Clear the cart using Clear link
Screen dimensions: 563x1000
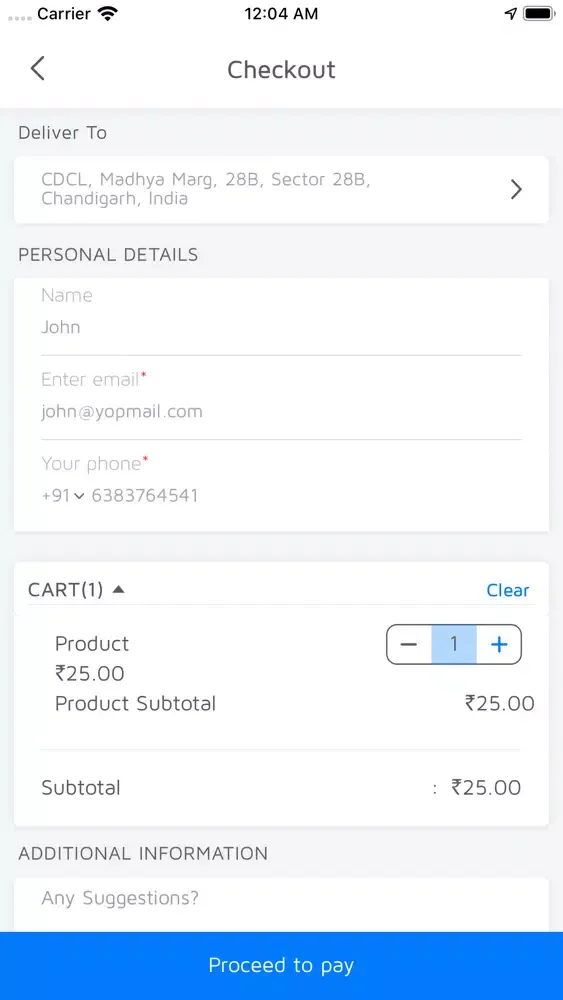click(x=508, y=590)
